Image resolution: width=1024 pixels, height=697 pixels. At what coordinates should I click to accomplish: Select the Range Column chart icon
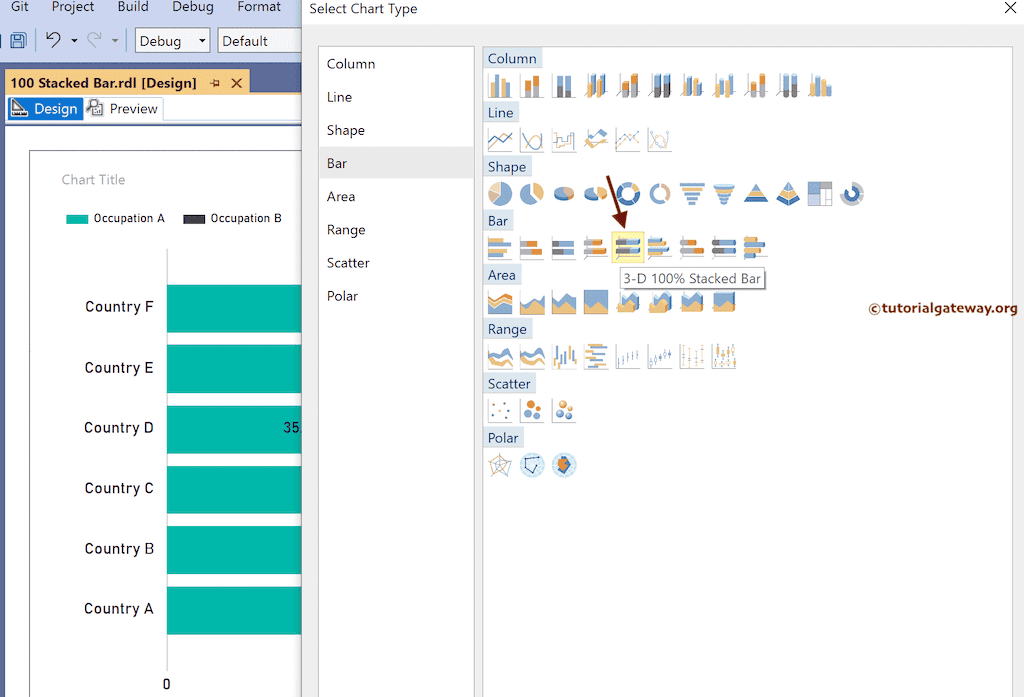click(564, 357)
